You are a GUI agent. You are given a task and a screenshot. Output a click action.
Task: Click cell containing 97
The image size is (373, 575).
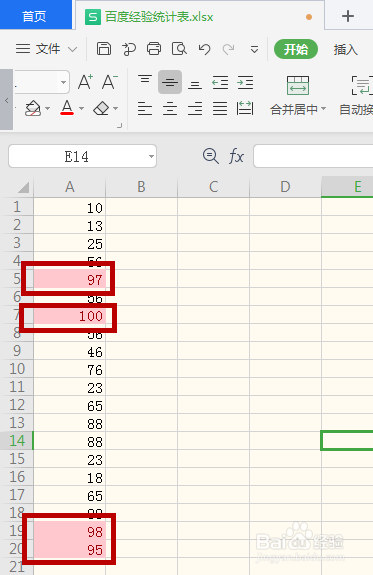pyautogui.click(x=70, y=280)
